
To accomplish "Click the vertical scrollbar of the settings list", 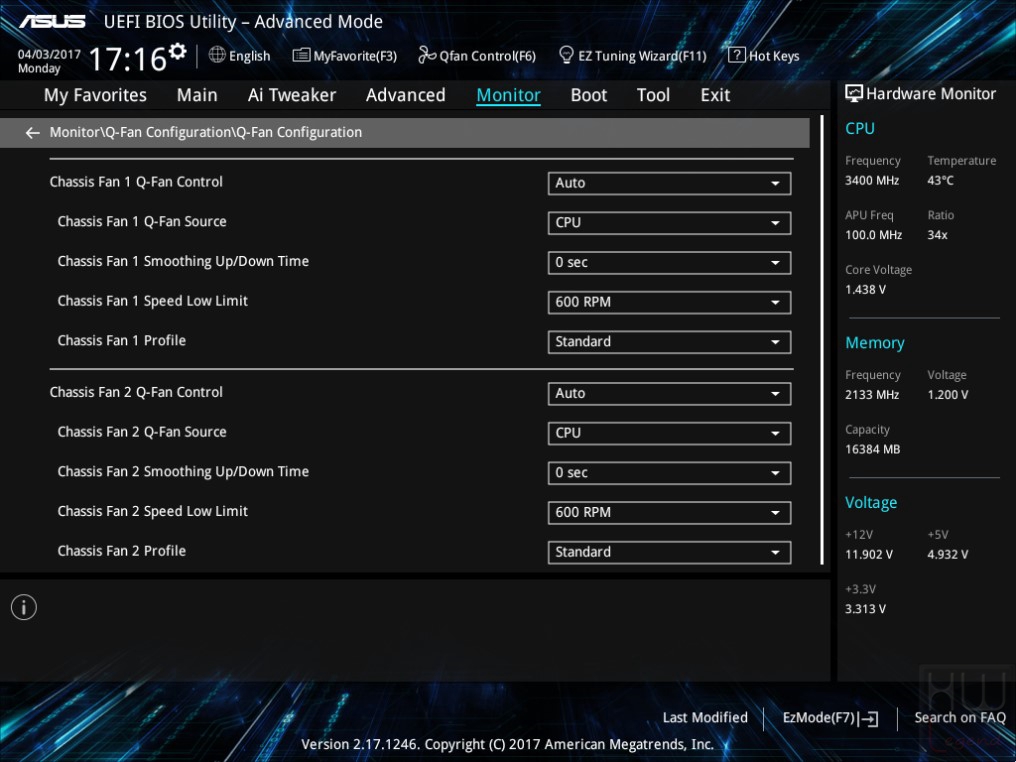I will (822, 340).
